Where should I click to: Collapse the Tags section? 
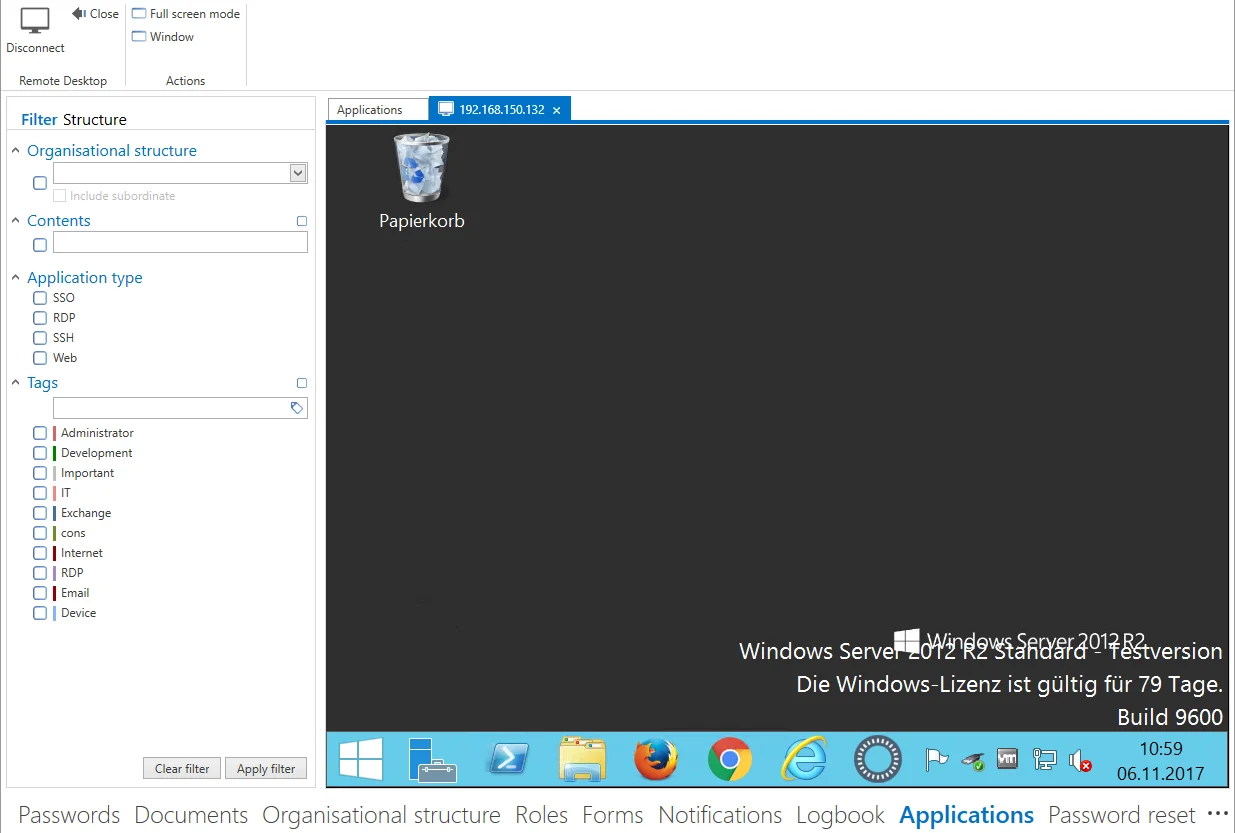pyautogui.click(x=16, y=383)
